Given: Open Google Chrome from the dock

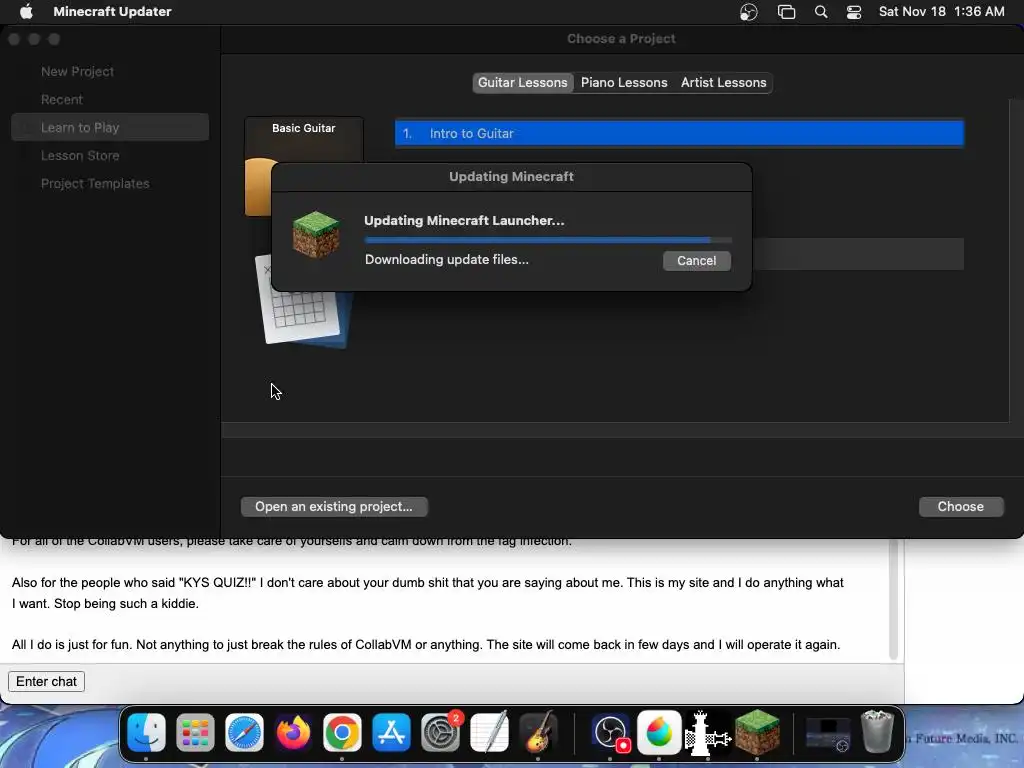Looking at the screenshot, I should (x=342, y=732).
